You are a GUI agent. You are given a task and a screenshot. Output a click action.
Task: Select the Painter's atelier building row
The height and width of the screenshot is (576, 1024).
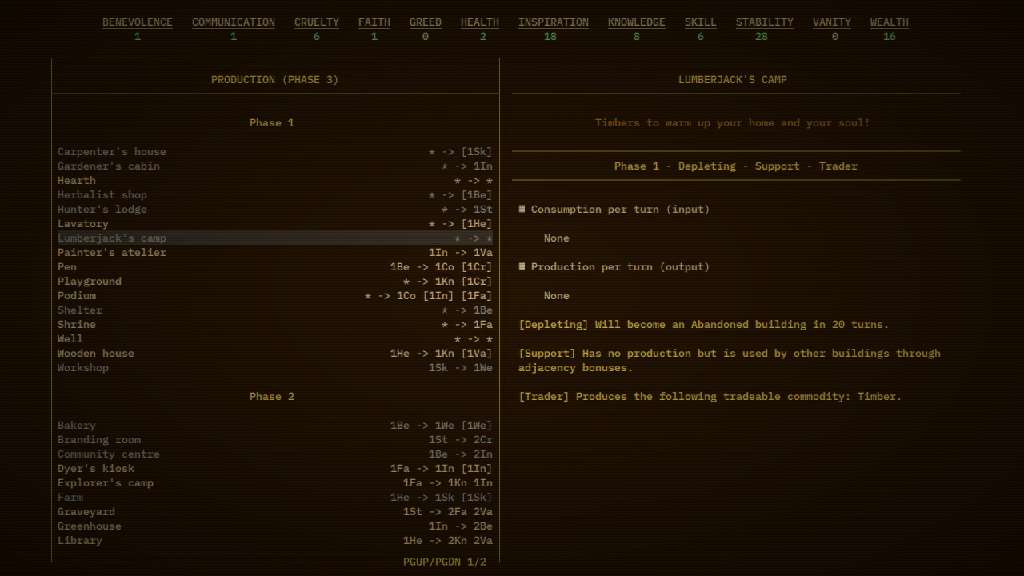tap(112, 253)
